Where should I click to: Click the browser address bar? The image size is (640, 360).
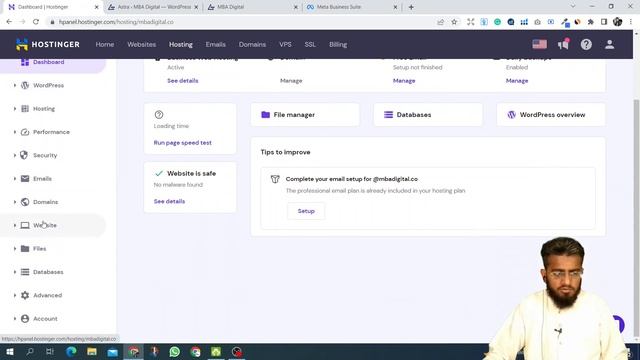(x=241, y=22)
